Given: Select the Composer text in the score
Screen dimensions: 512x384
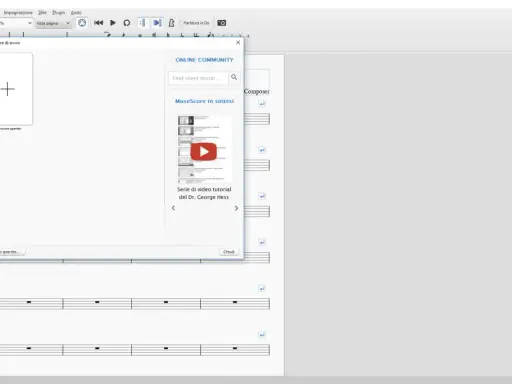Looking at the screenshot, I should [x=256, y=91].
